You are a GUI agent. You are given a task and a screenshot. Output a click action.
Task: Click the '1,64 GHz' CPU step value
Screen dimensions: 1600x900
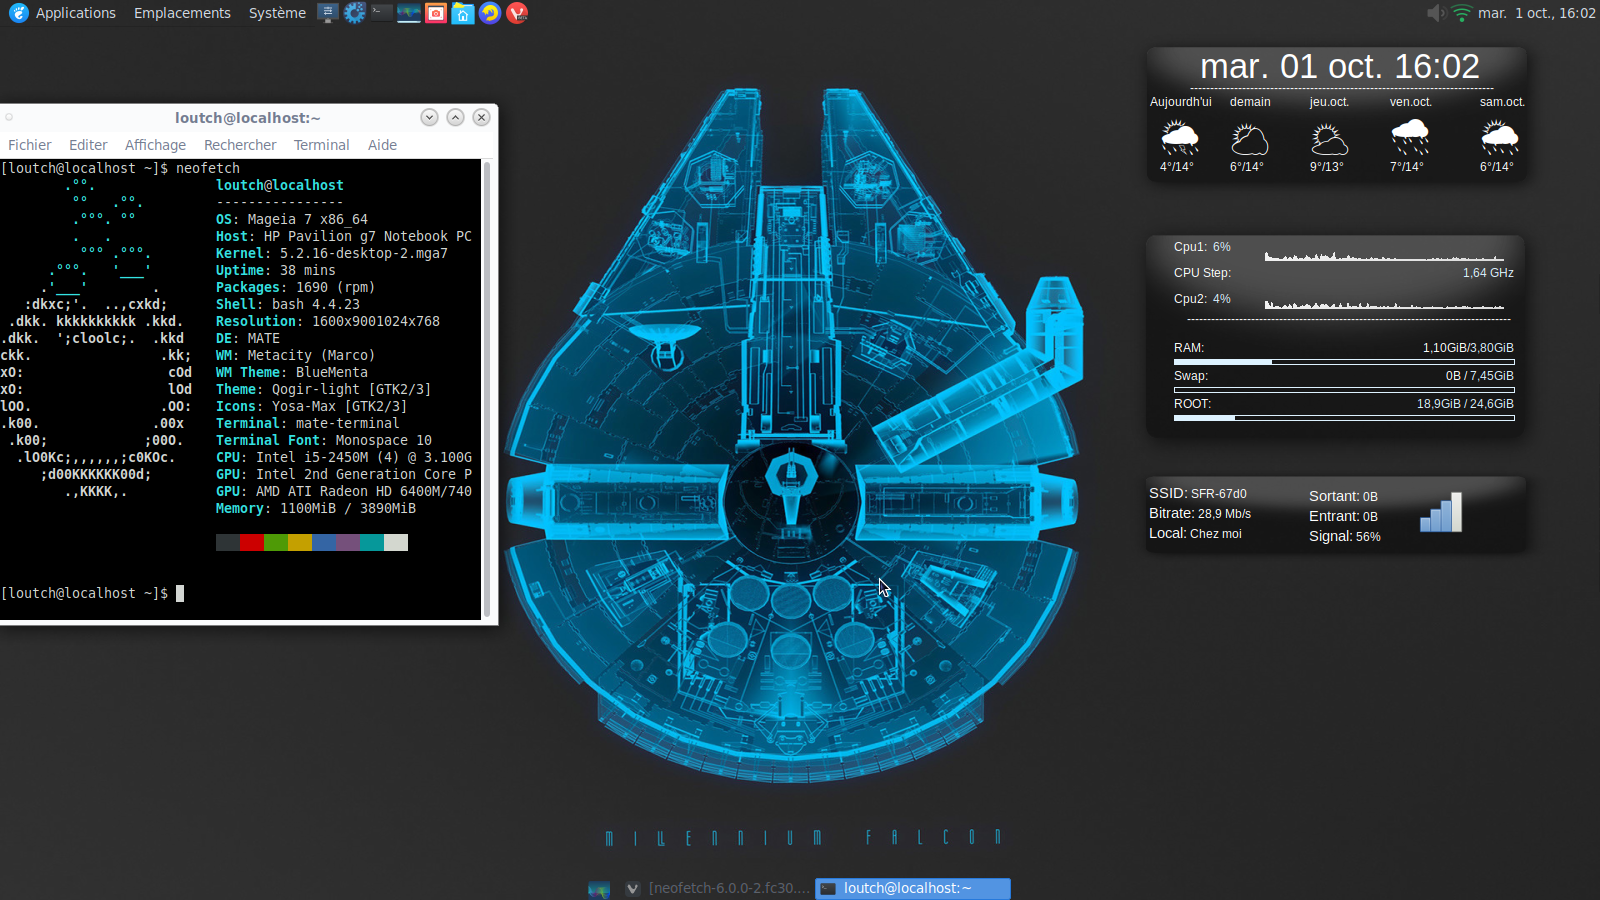click(x=1488, y=273)
